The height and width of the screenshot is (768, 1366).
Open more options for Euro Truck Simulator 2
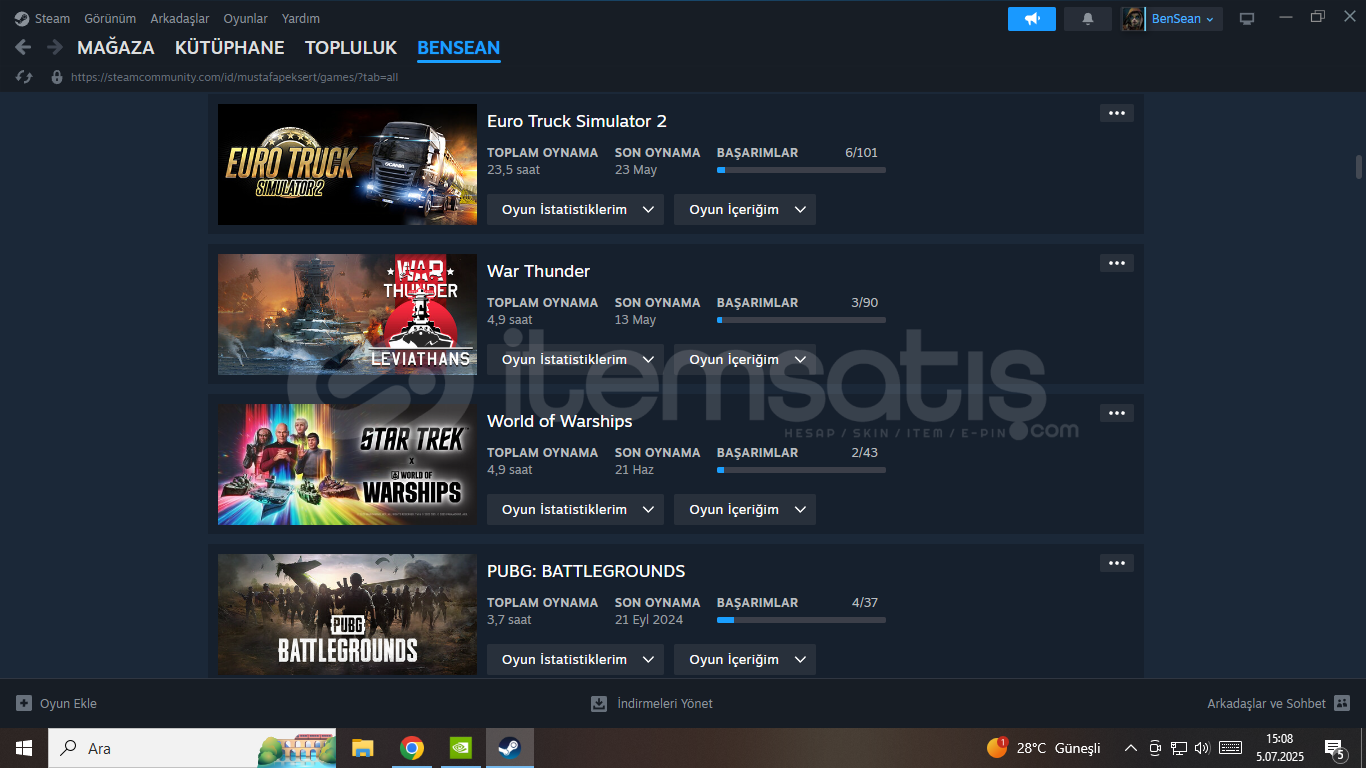click(x=1117, y=113)
